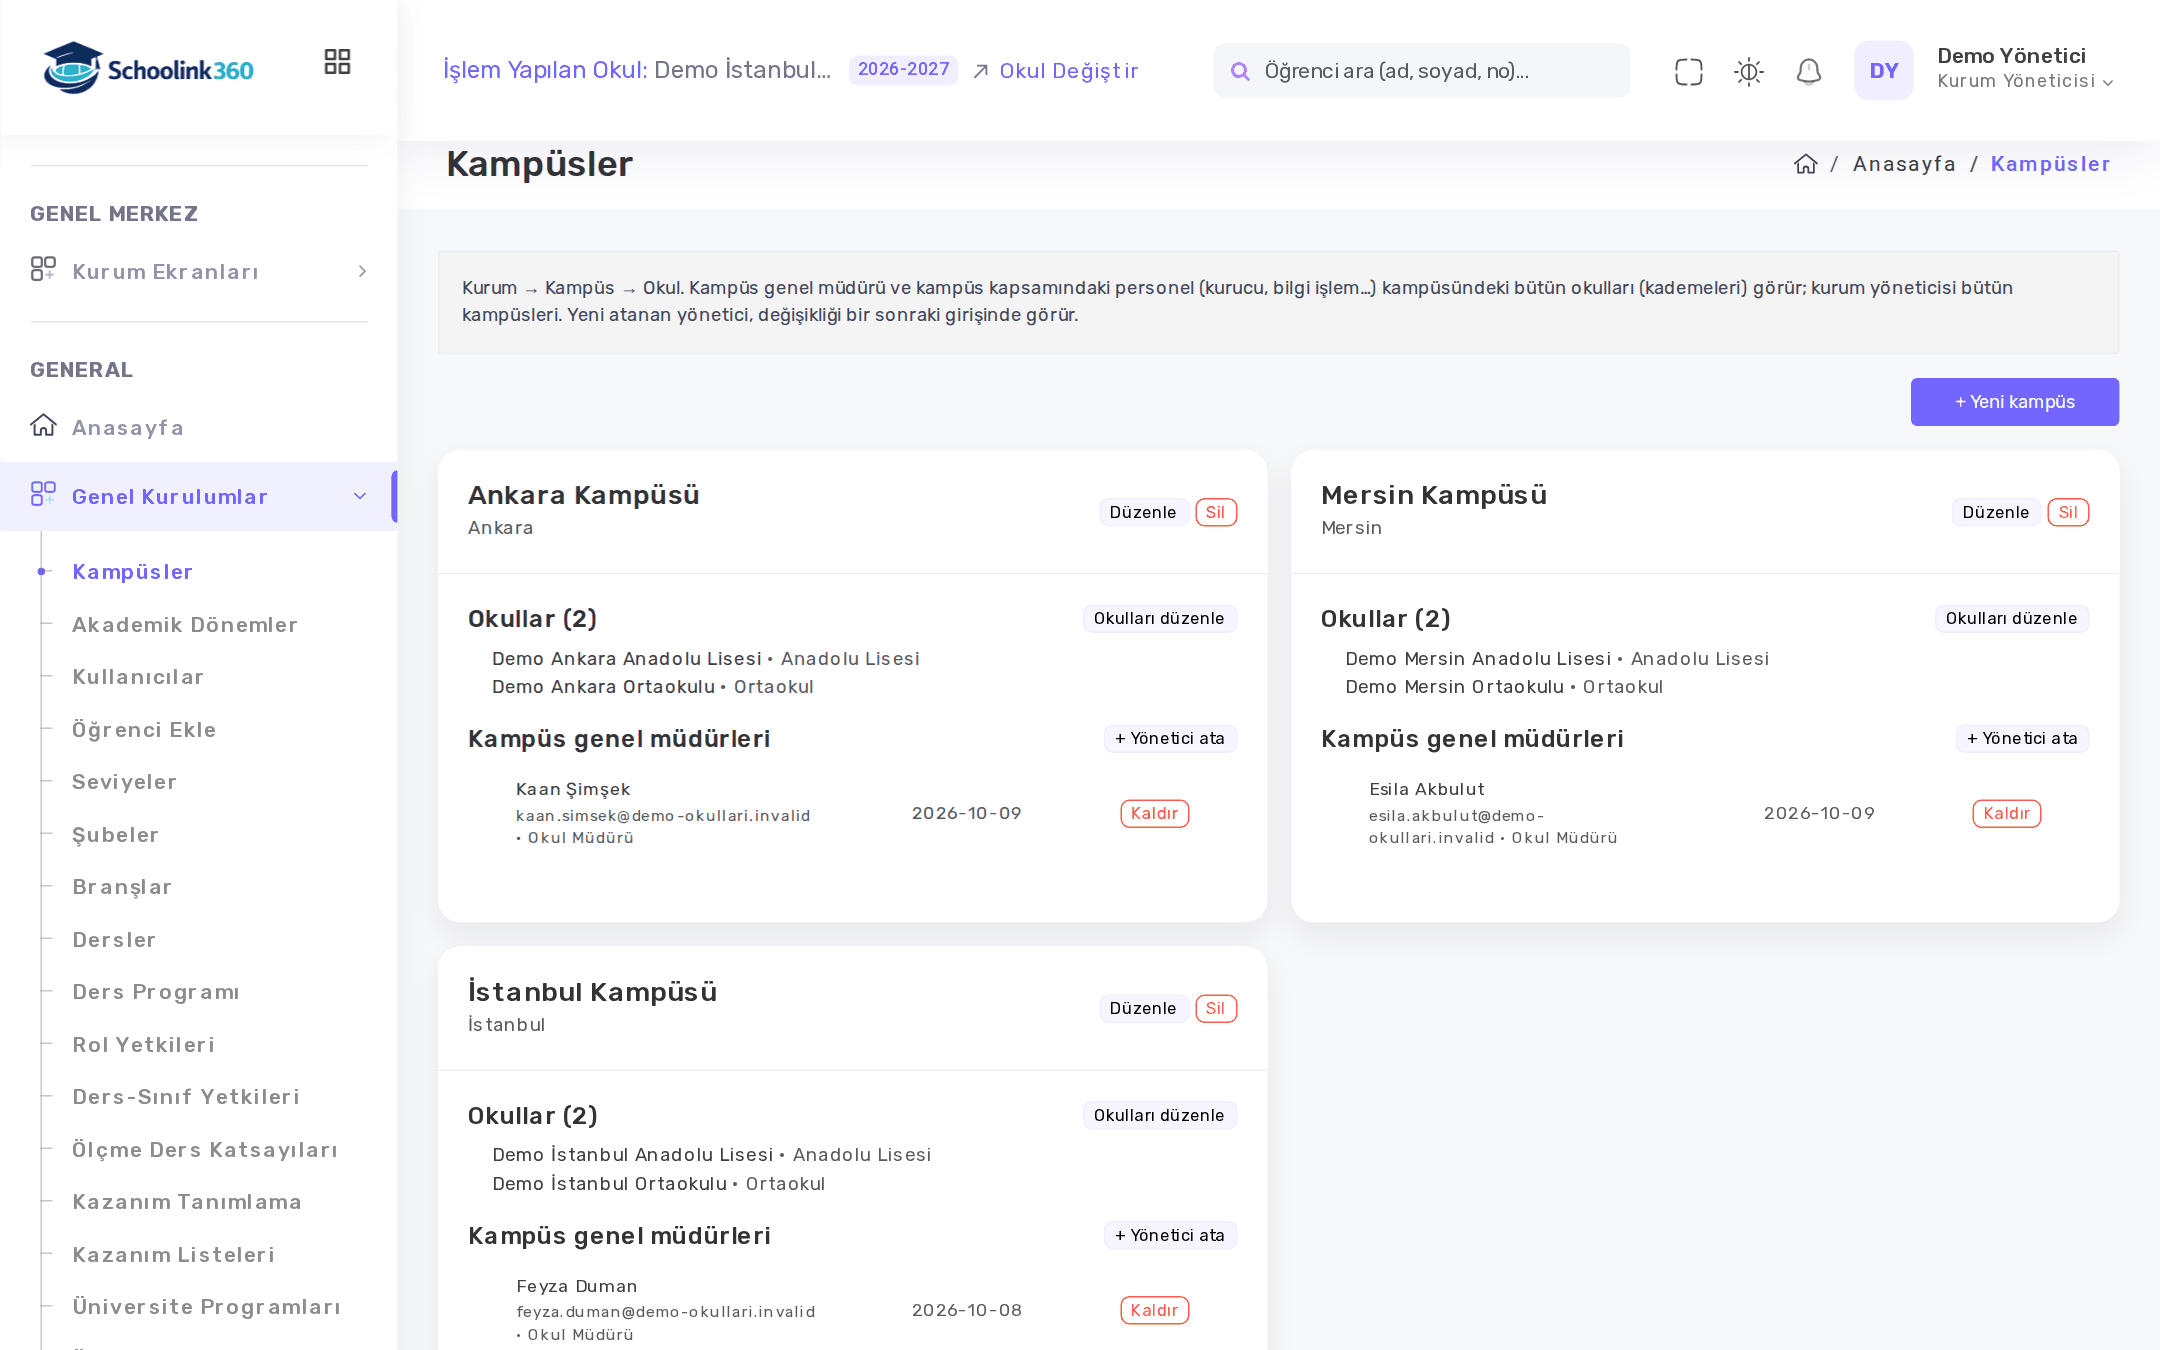The image size is (2160, 1350).
Task: Open Şubeler sidebar item
Action: pos(116,835)
